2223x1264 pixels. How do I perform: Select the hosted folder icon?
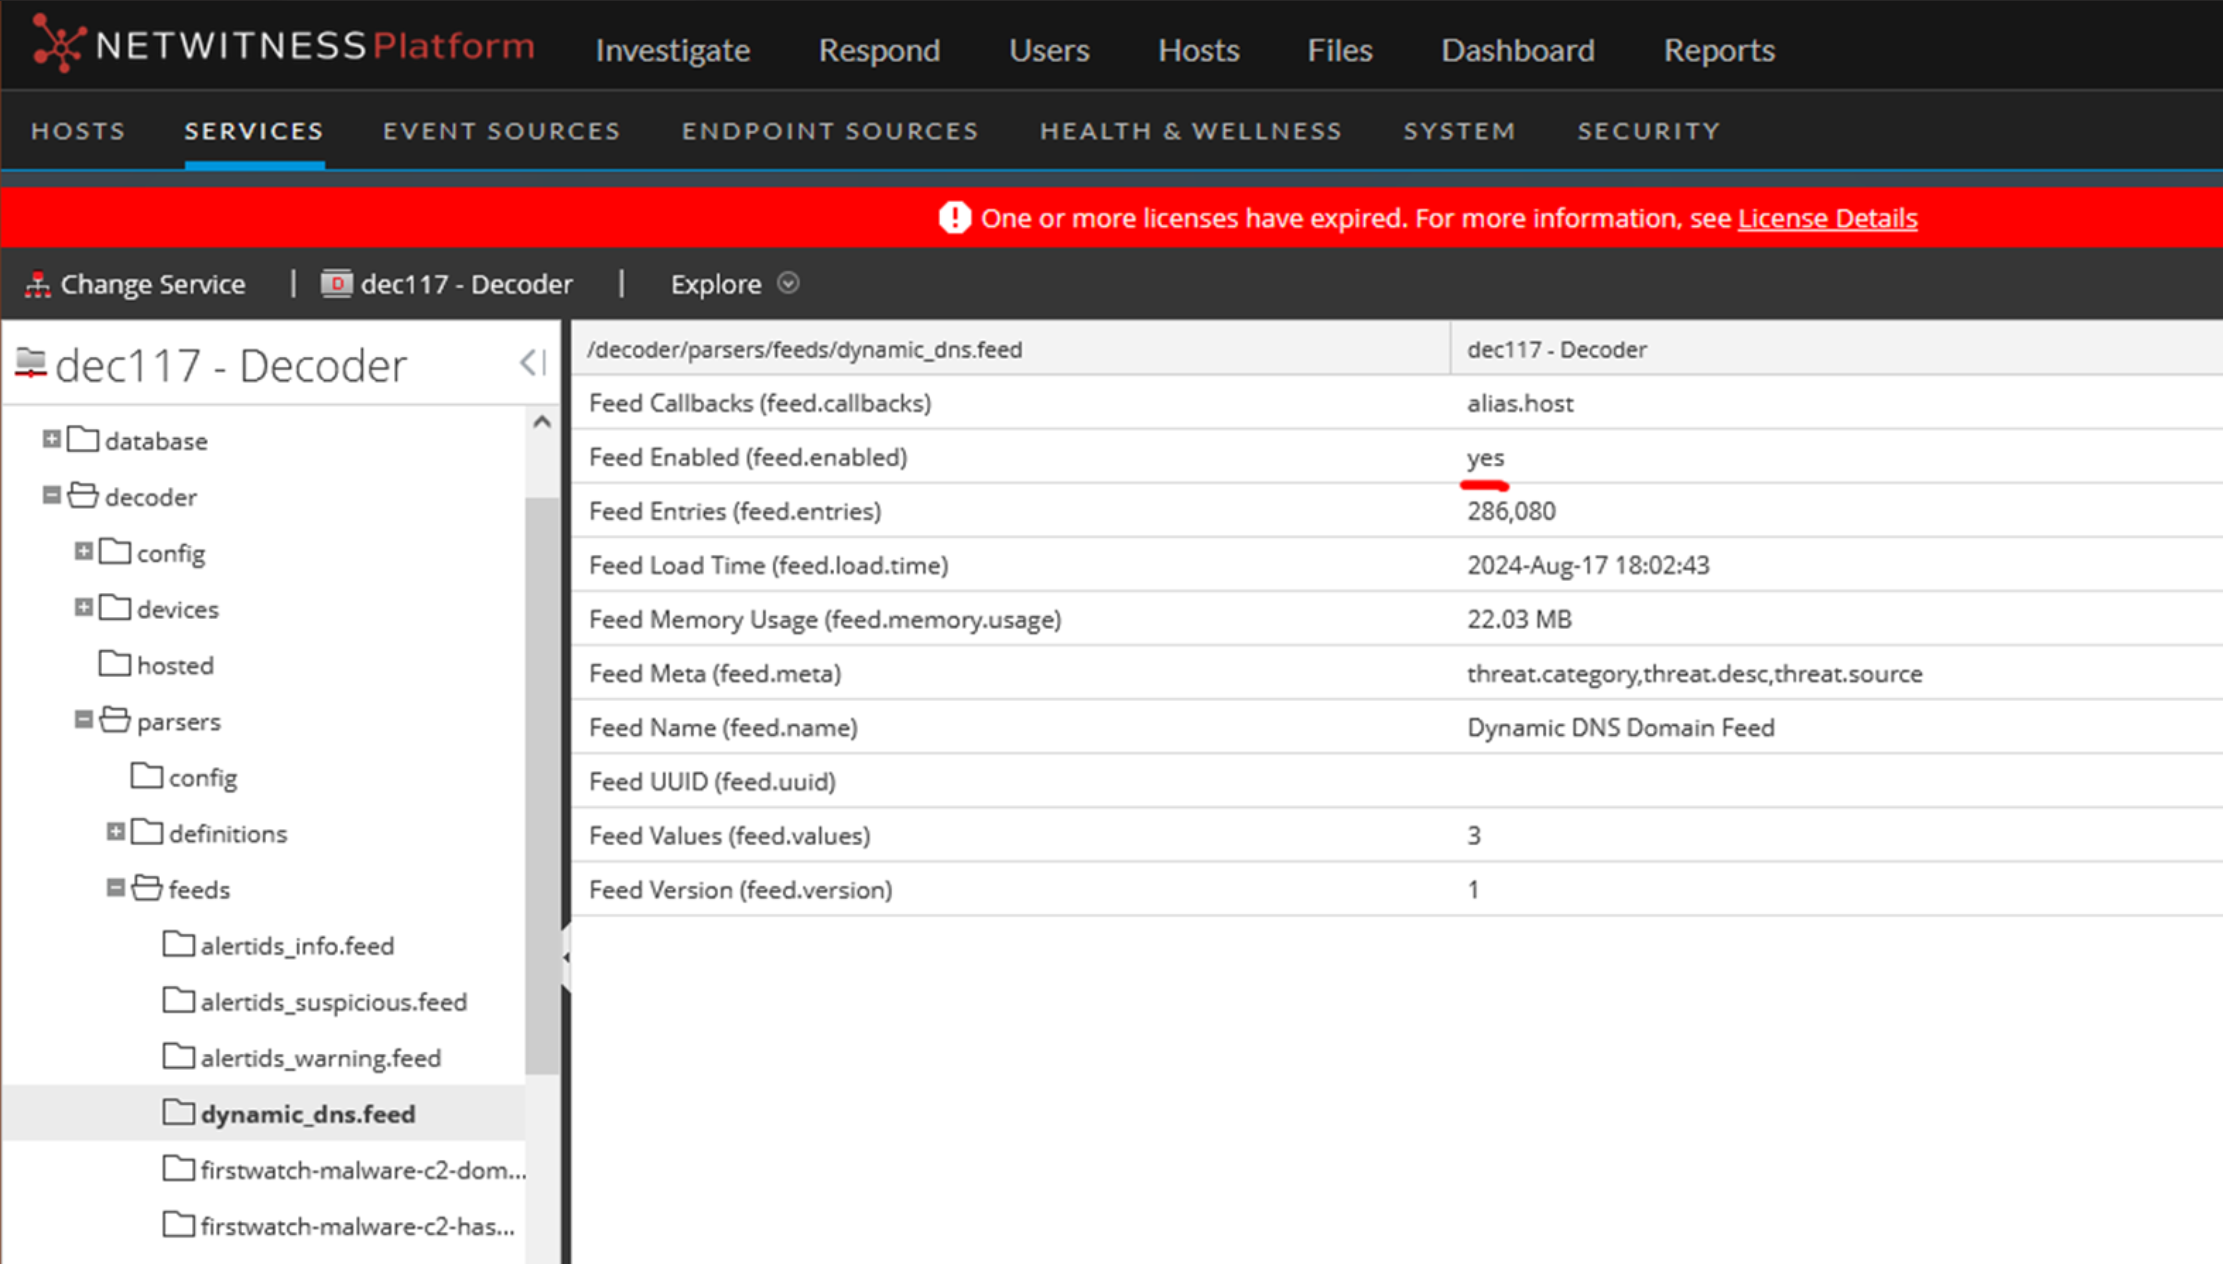[x=115, y=664]
